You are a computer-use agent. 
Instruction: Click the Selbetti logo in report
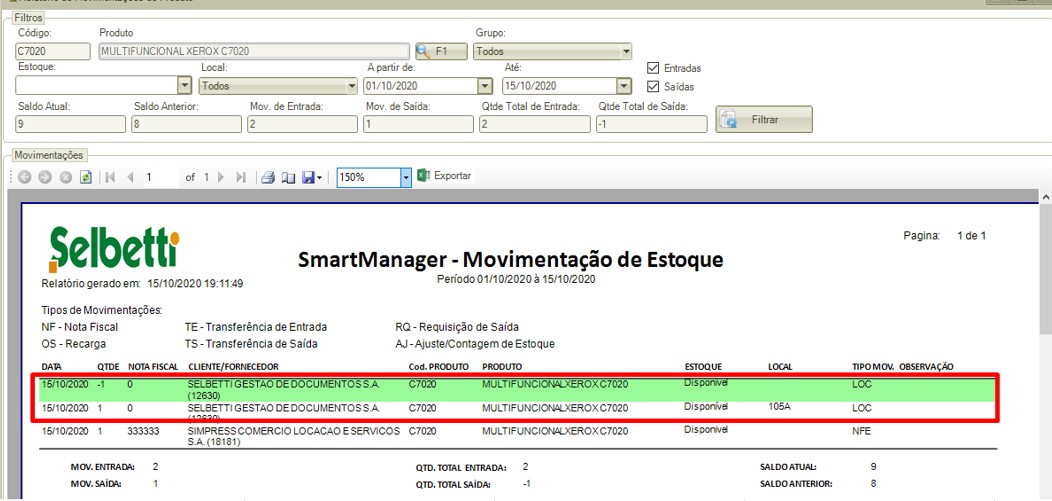(114, 249)
